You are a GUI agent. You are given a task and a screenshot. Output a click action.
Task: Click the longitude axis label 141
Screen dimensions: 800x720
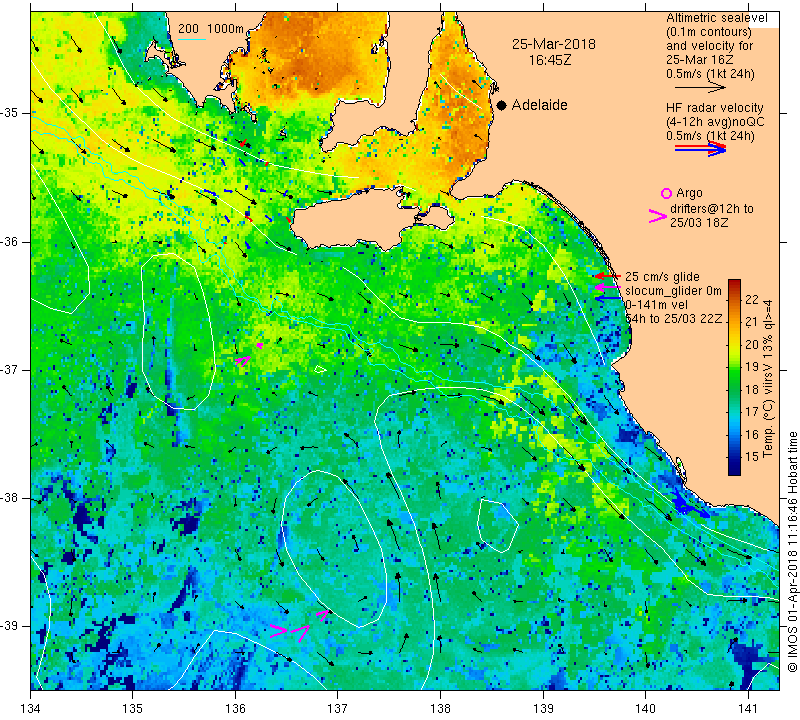coord(748,708)
